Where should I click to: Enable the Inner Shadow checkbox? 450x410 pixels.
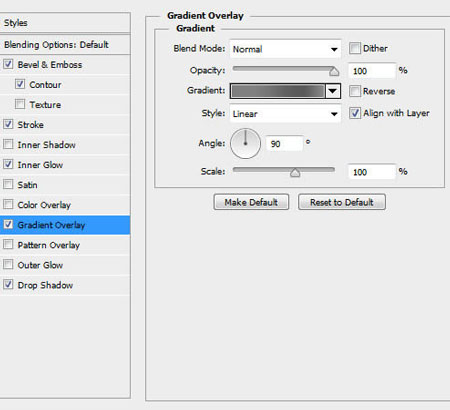coord(8,144)
